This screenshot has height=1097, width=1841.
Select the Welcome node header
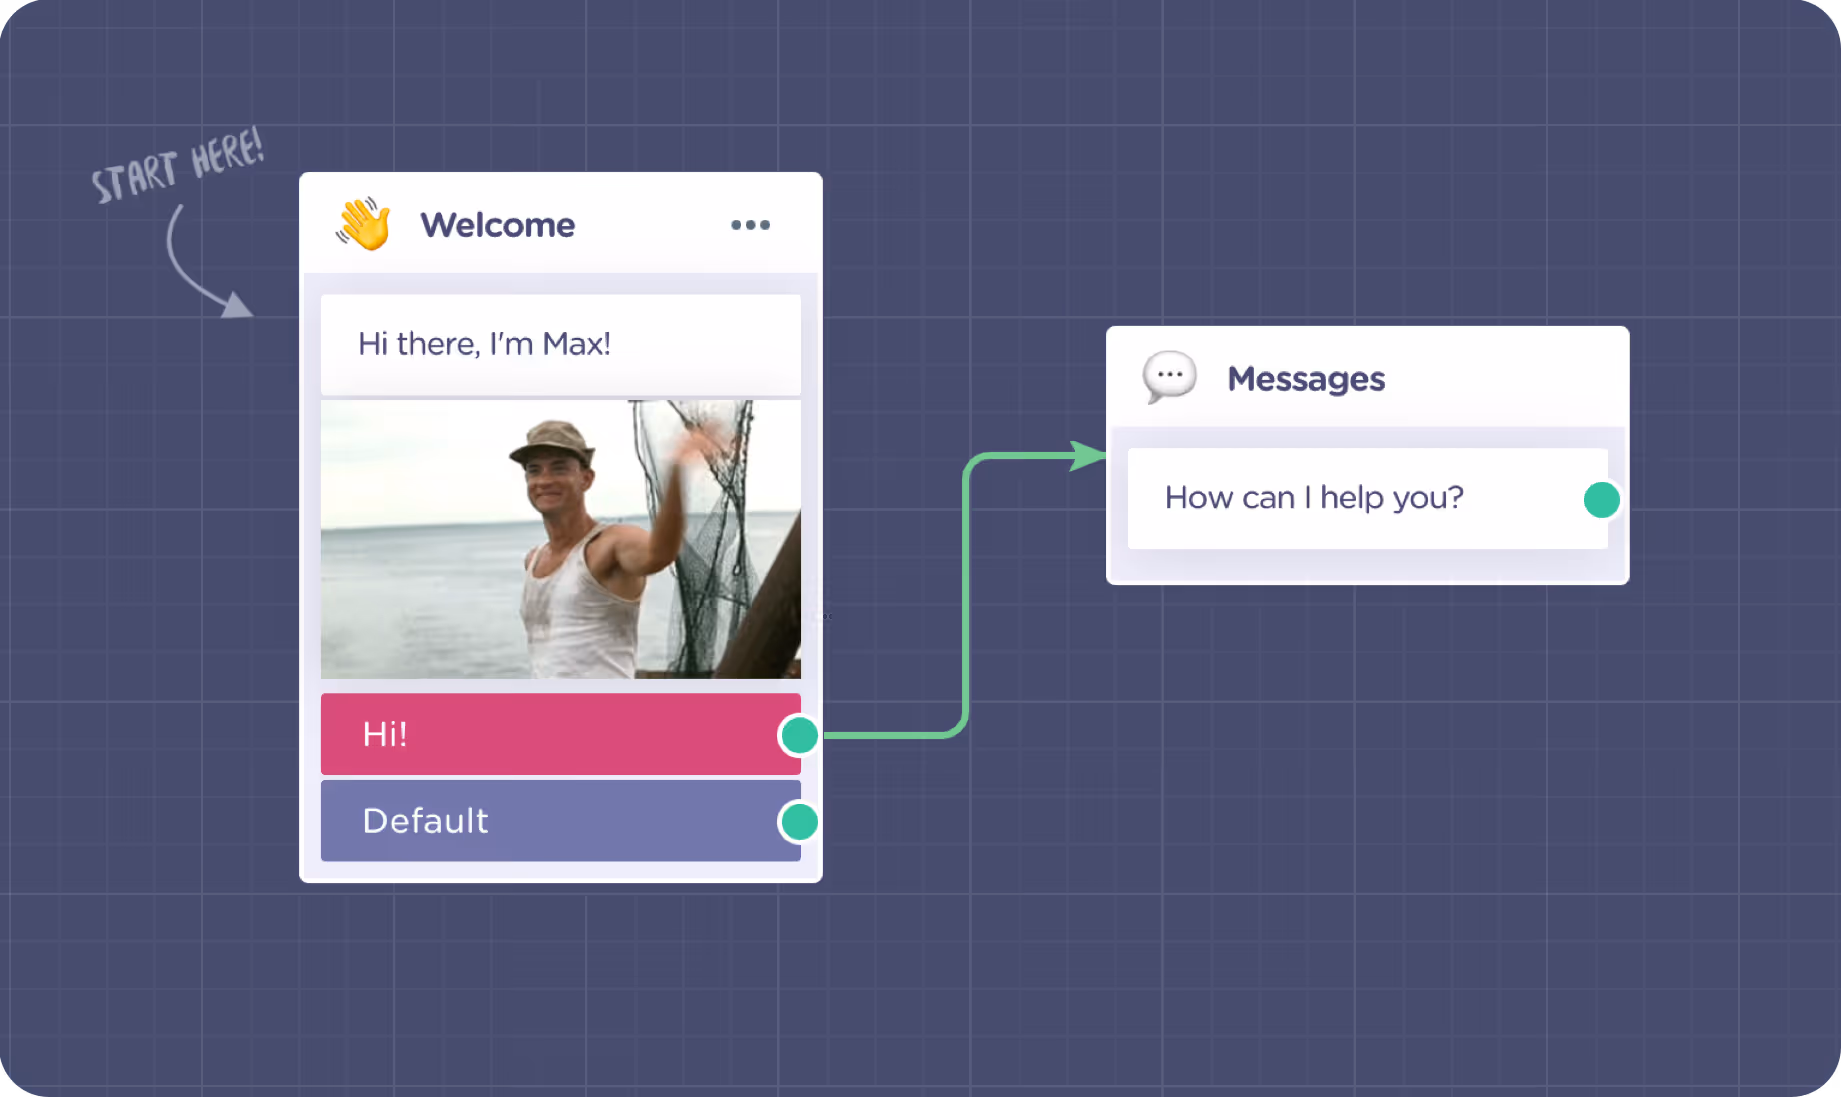pos(498,224)
